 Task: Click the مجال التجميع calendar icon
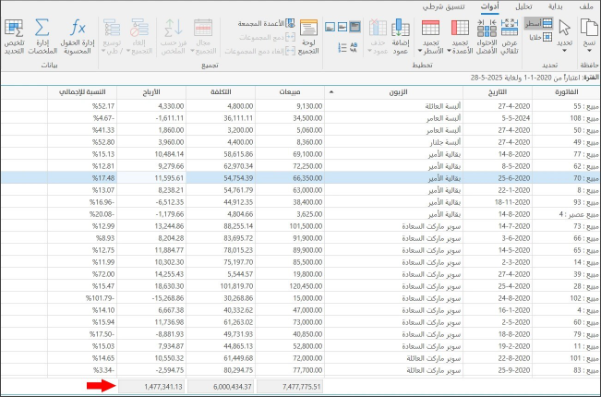[x=203, y=28]
